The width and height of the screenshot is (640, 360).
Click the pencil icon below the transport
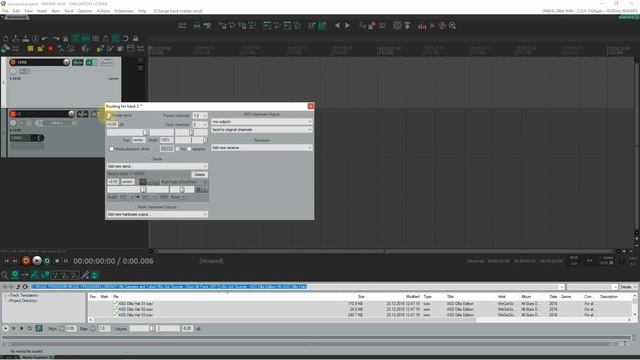pos(85,275)
